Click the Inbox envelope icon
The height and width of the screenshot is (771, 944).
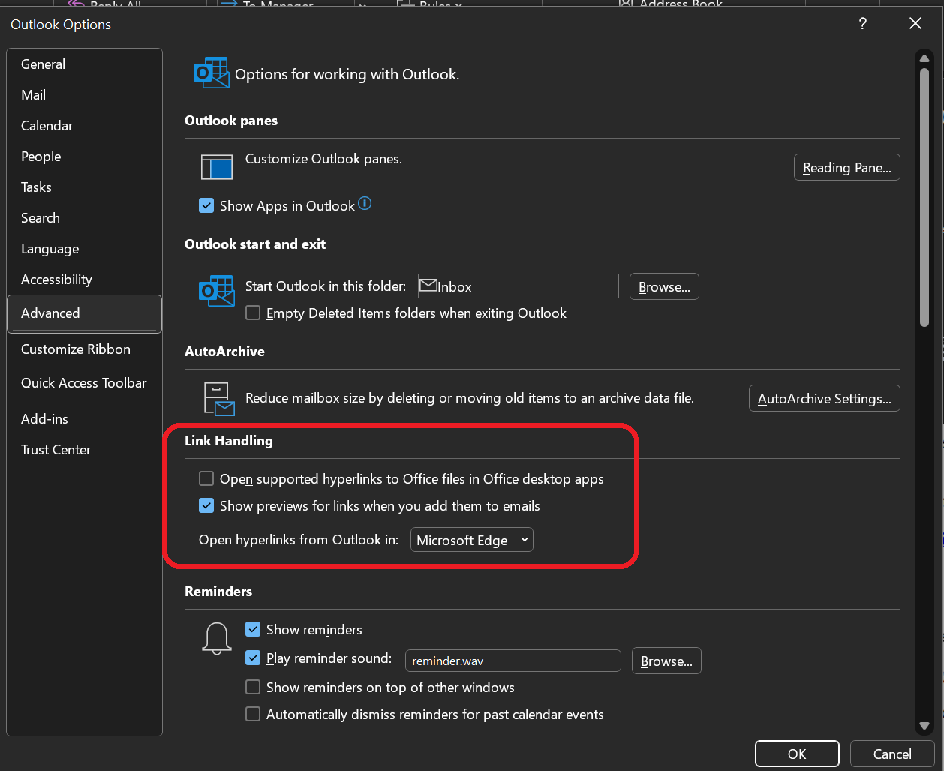(x=427, y=285)
